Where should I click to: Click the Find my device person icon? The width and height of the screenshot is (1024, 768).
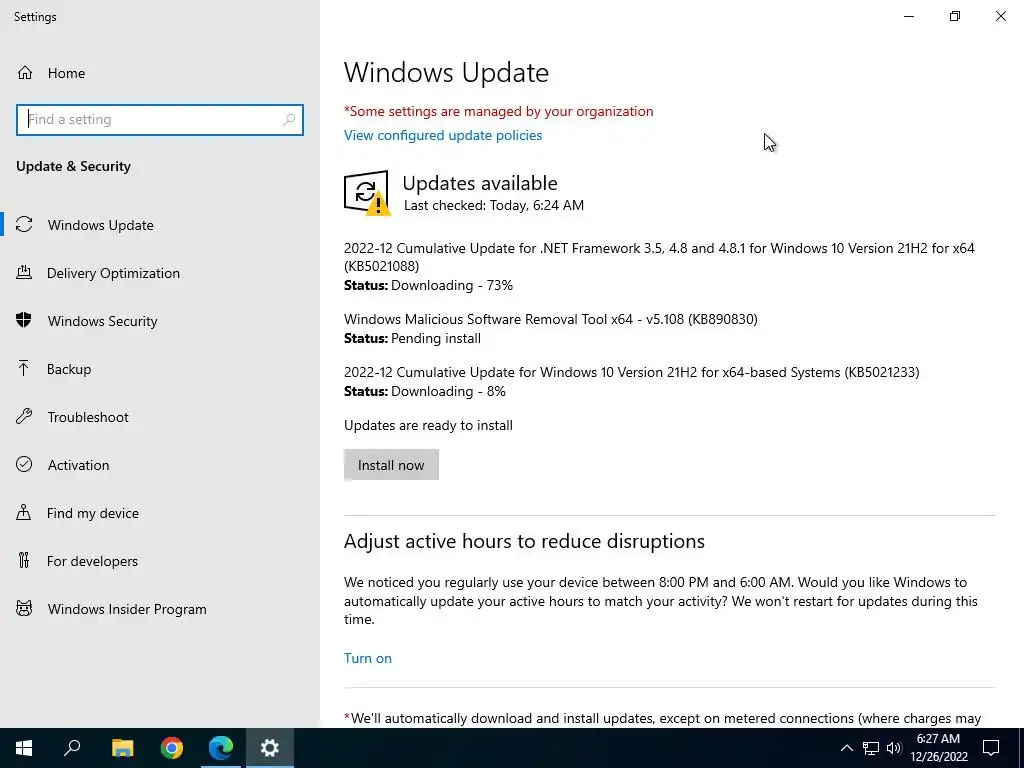(24, 513)
